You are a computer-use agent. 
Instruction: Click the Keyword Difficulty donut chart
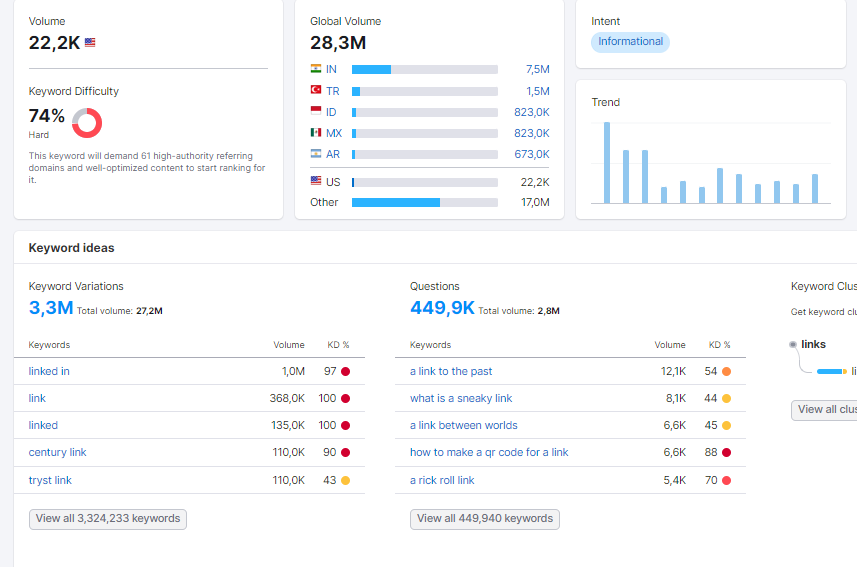[x=87, y=122]
